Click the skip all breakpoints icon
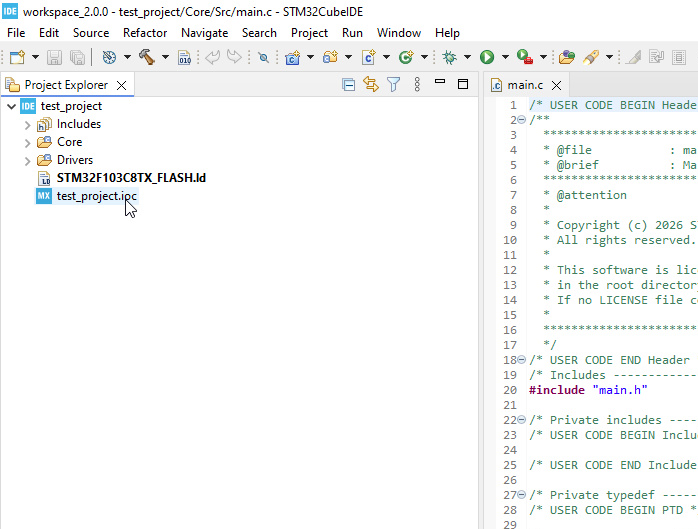Viewport: 698px width, 529px height. pos(264,57)
